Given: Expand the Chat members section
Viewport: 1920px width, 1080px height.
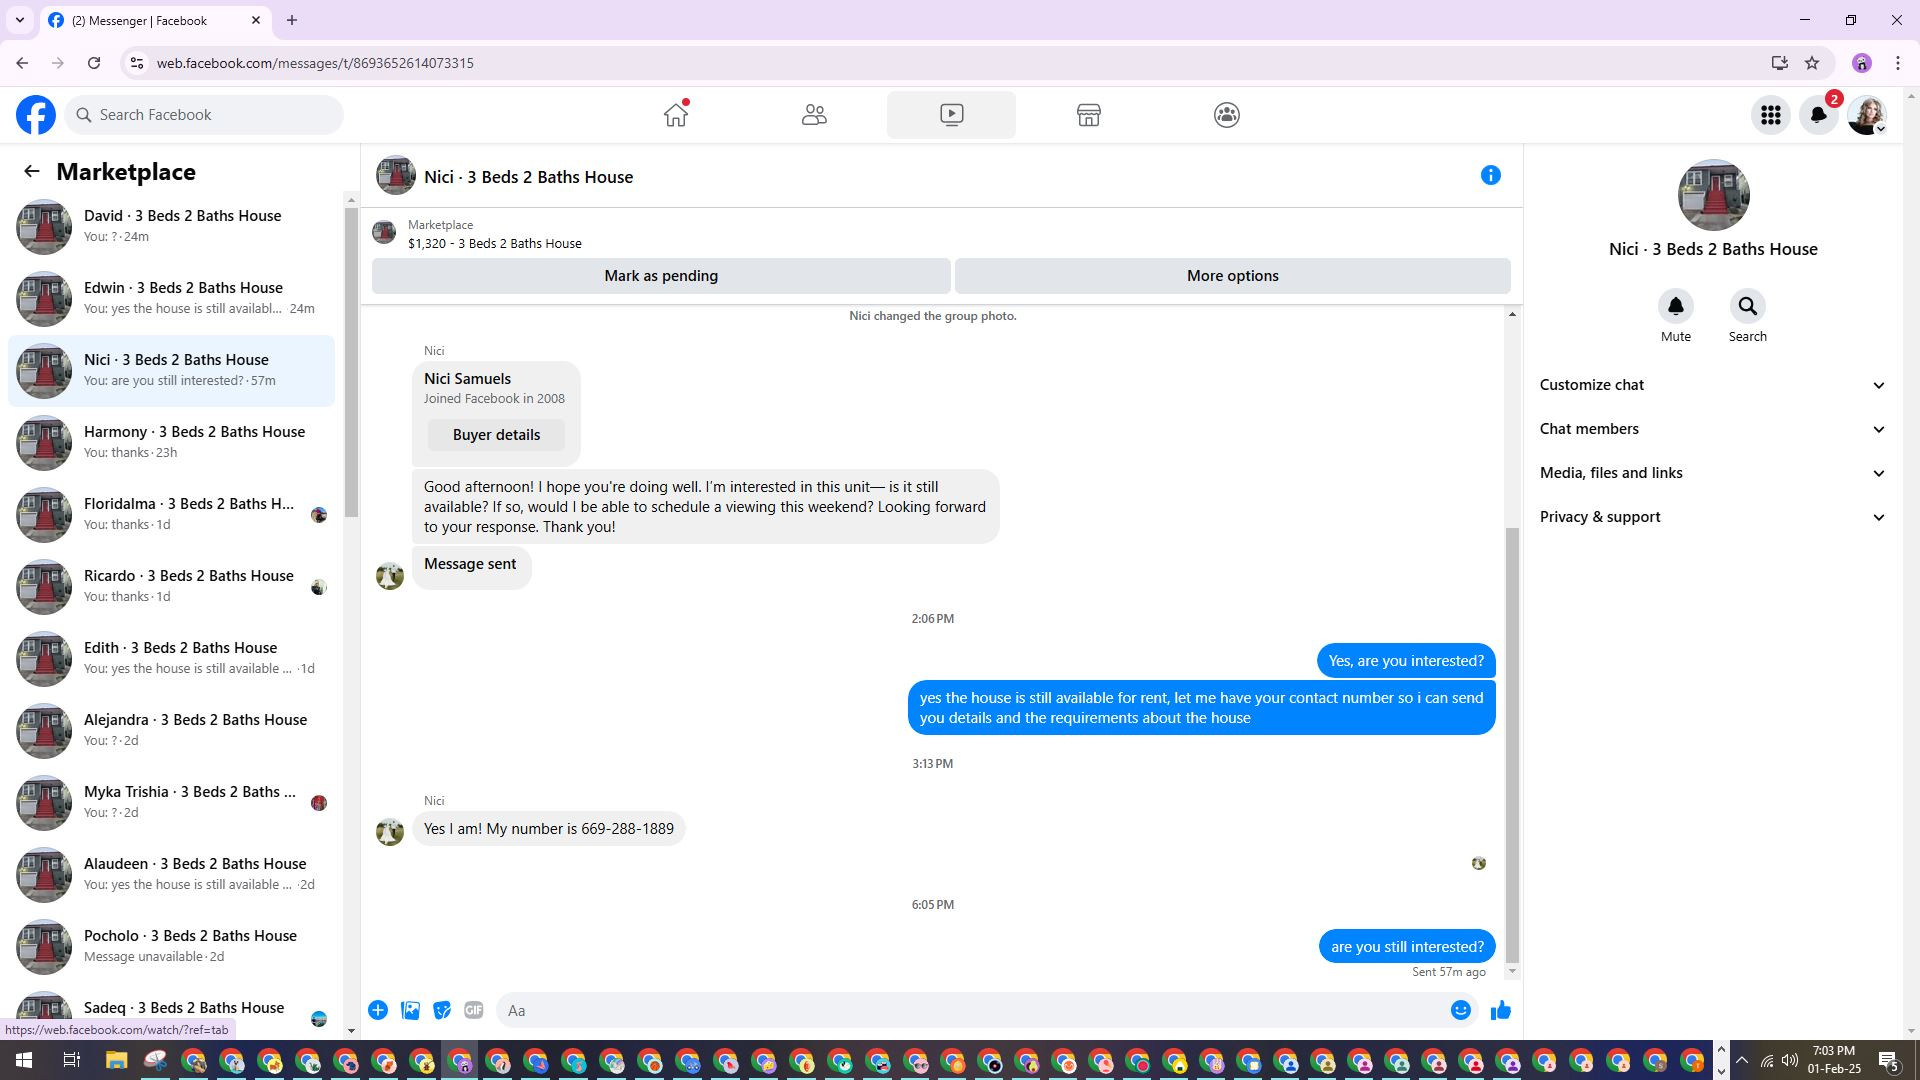Looking at the screenshot, I should (x=1712, y=429).
